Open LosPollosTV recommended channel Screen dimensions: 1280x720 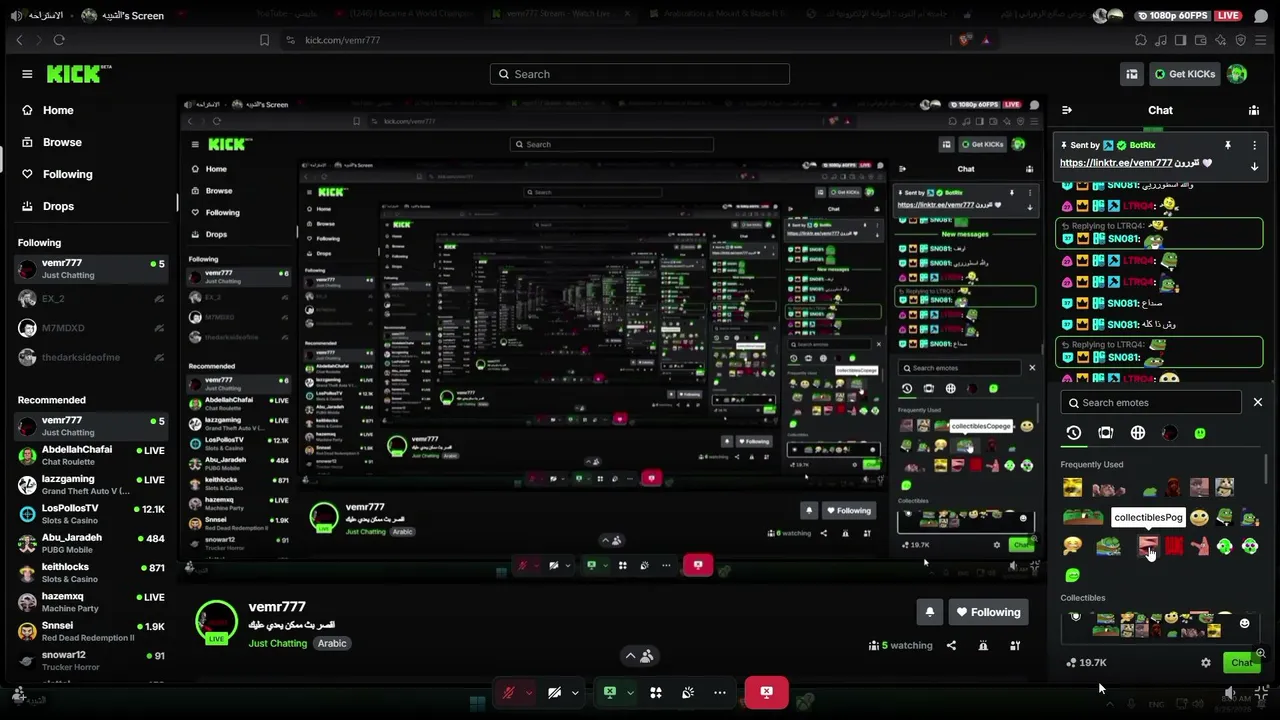coord(90,514)
